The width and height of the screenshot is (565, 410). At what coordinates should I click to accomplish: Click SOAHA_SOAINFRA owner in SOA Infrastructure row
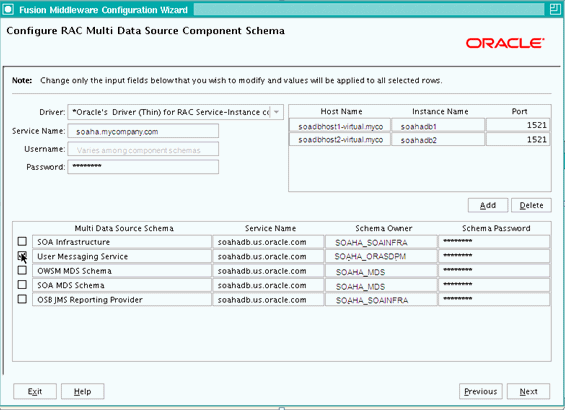click(381, 242)
